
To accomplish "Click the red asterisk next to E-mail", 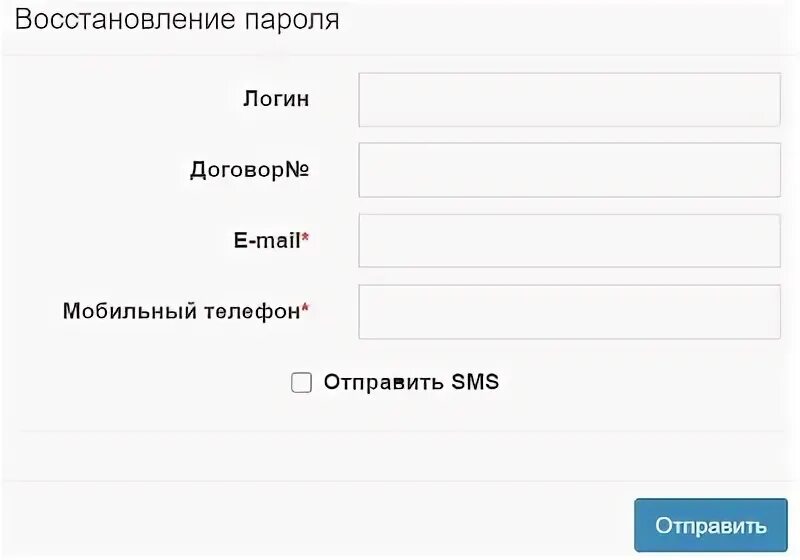I will (x=305, y=239).
